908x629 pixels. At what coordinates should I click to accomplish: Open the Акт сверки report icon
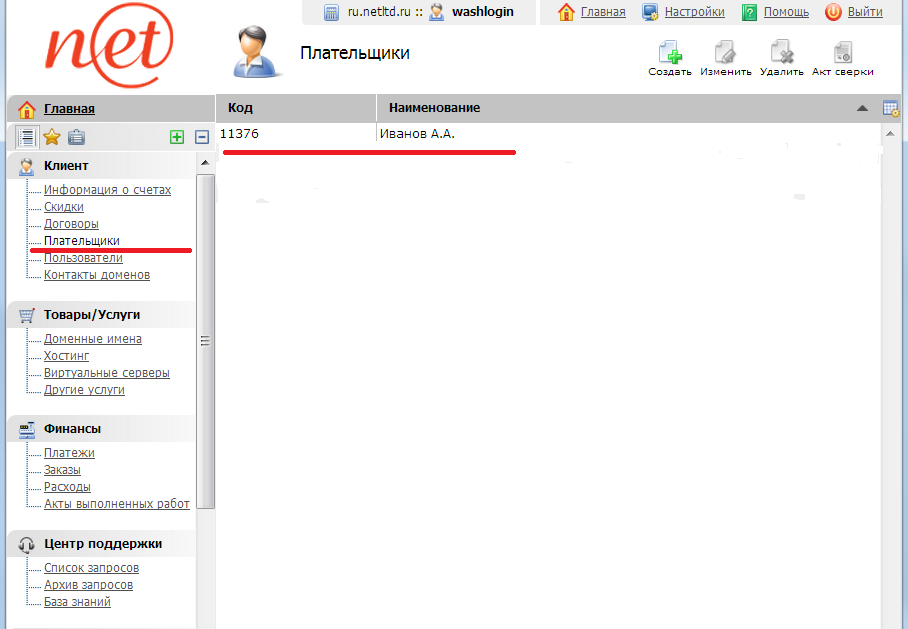click(842, 52)
